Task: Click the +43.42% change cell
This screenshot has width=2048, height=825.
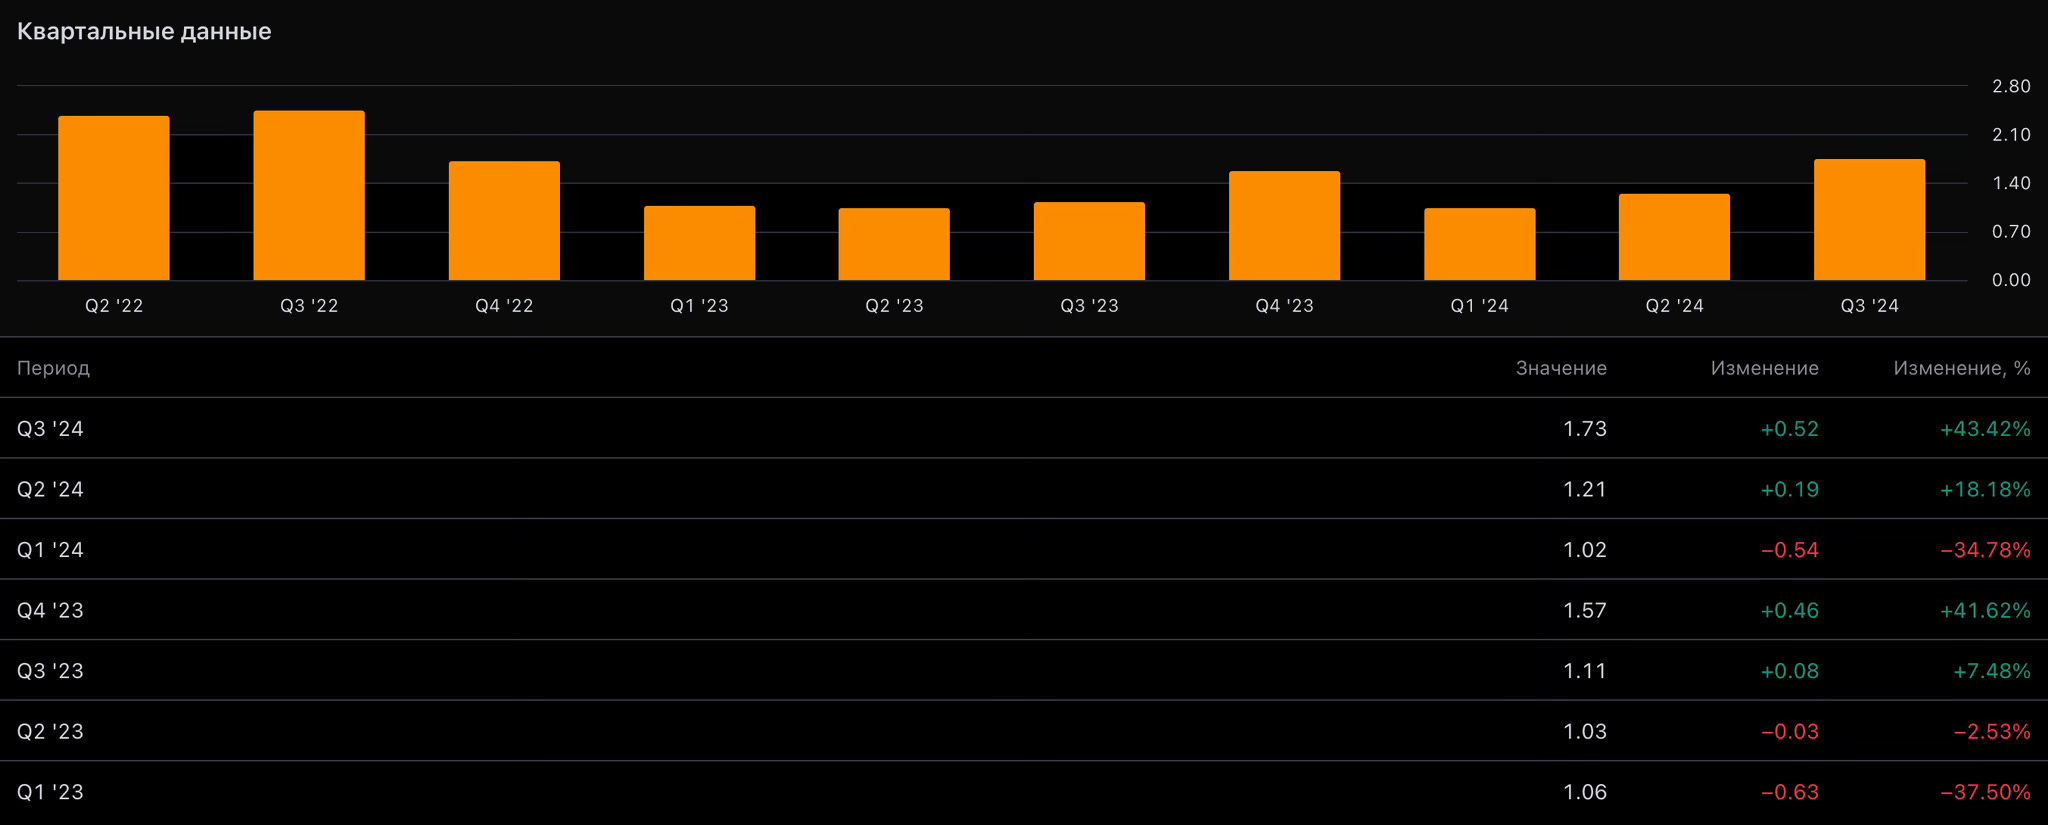Action: [x=1985, y=429]
